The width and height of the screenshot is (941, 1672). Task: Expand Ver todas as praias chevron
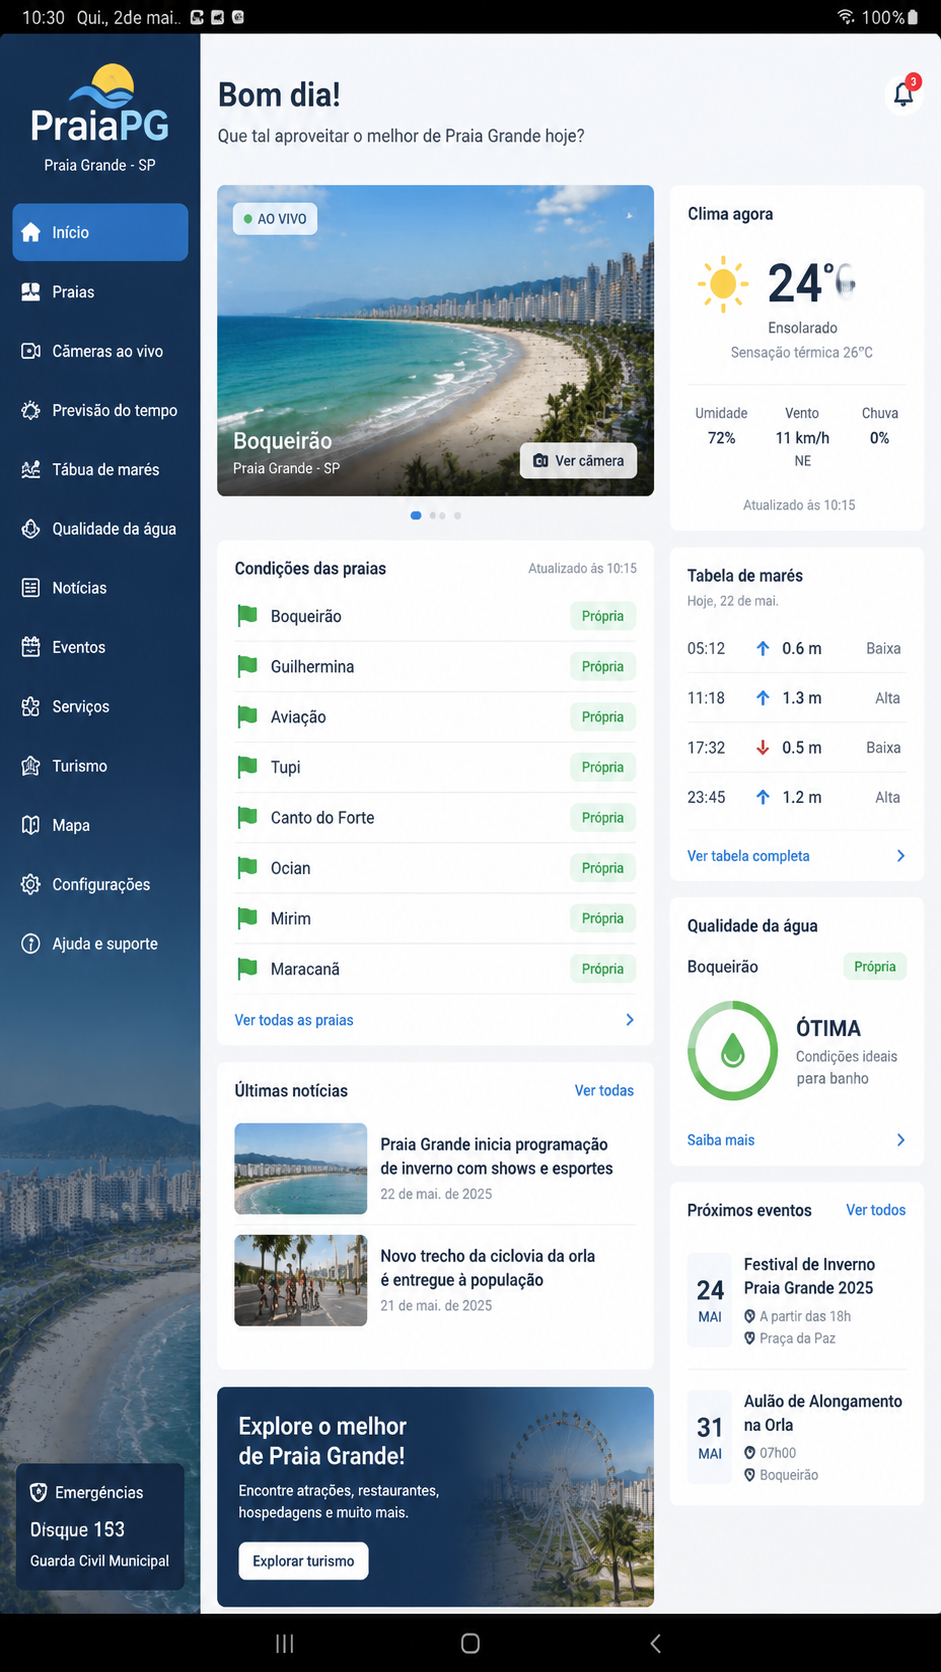[x=630, y=1020]
